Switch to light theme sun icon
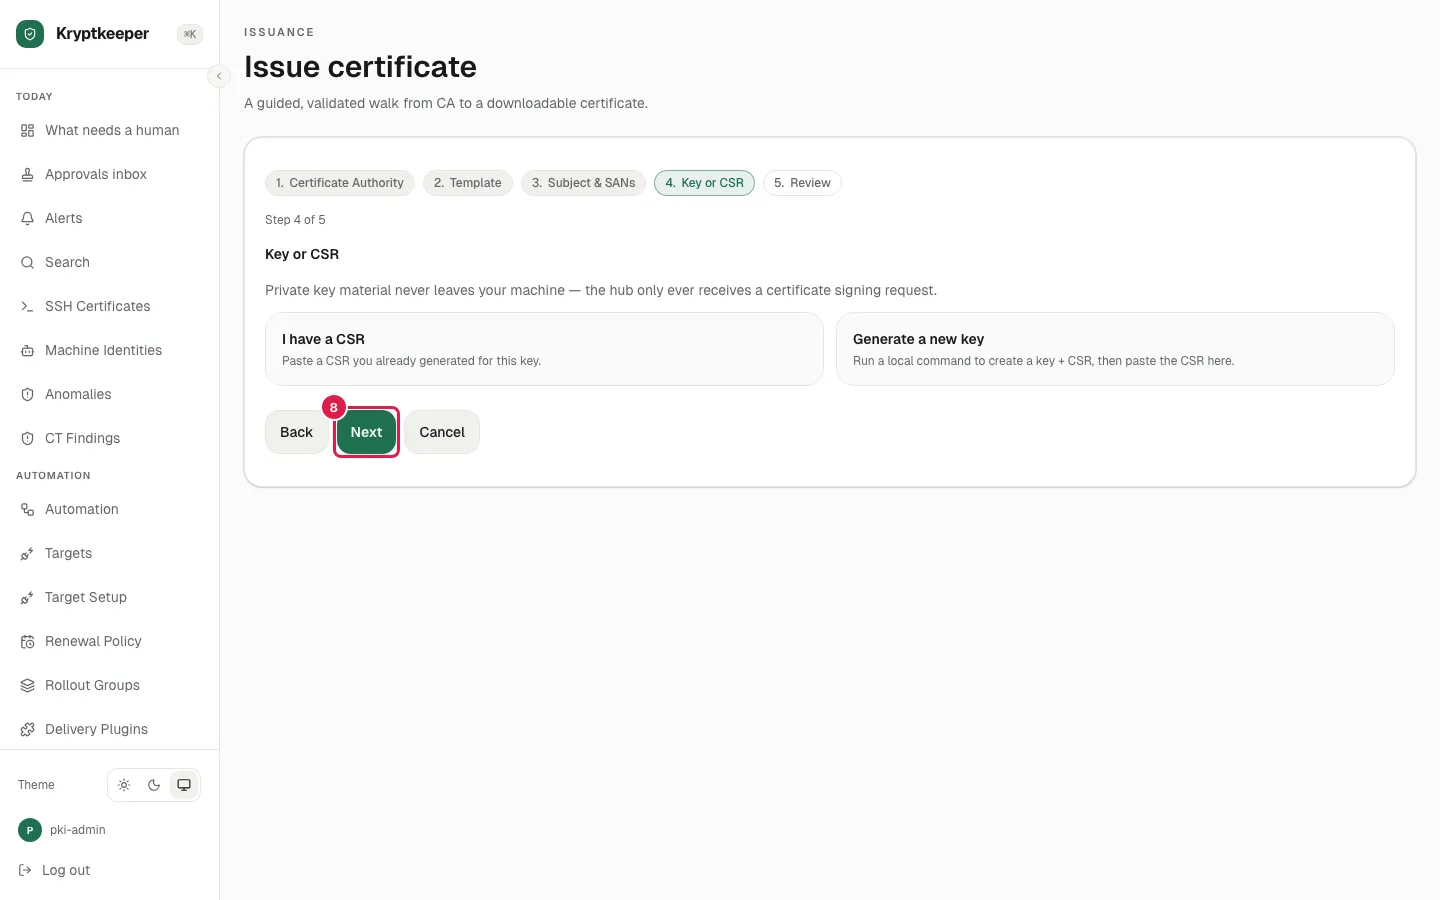1440x900 pixels. (124, 785)
